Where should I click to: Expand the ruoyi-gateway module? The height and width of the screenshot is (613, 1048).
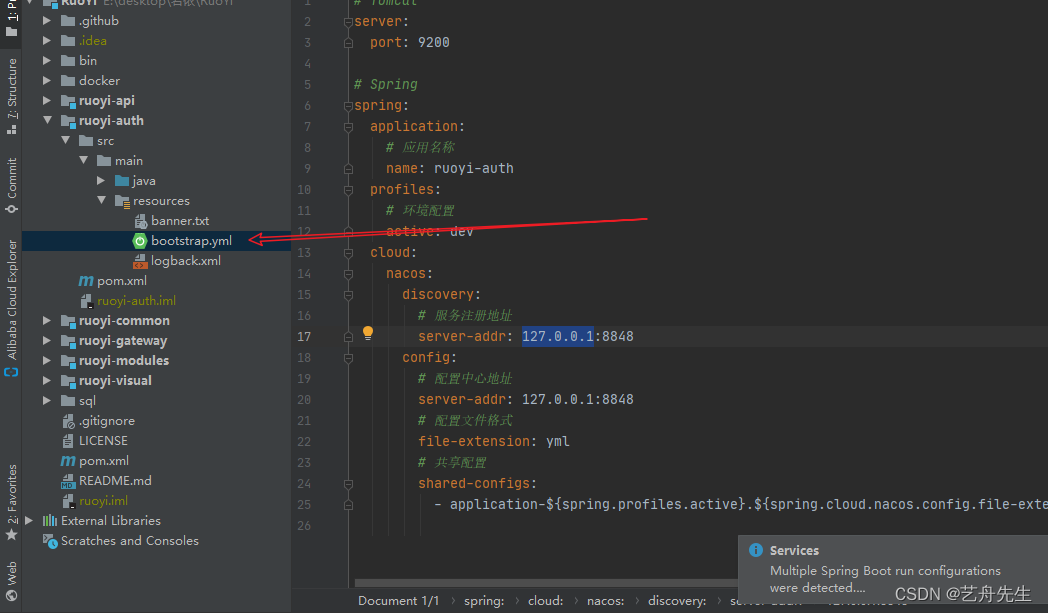click(48, 341)
